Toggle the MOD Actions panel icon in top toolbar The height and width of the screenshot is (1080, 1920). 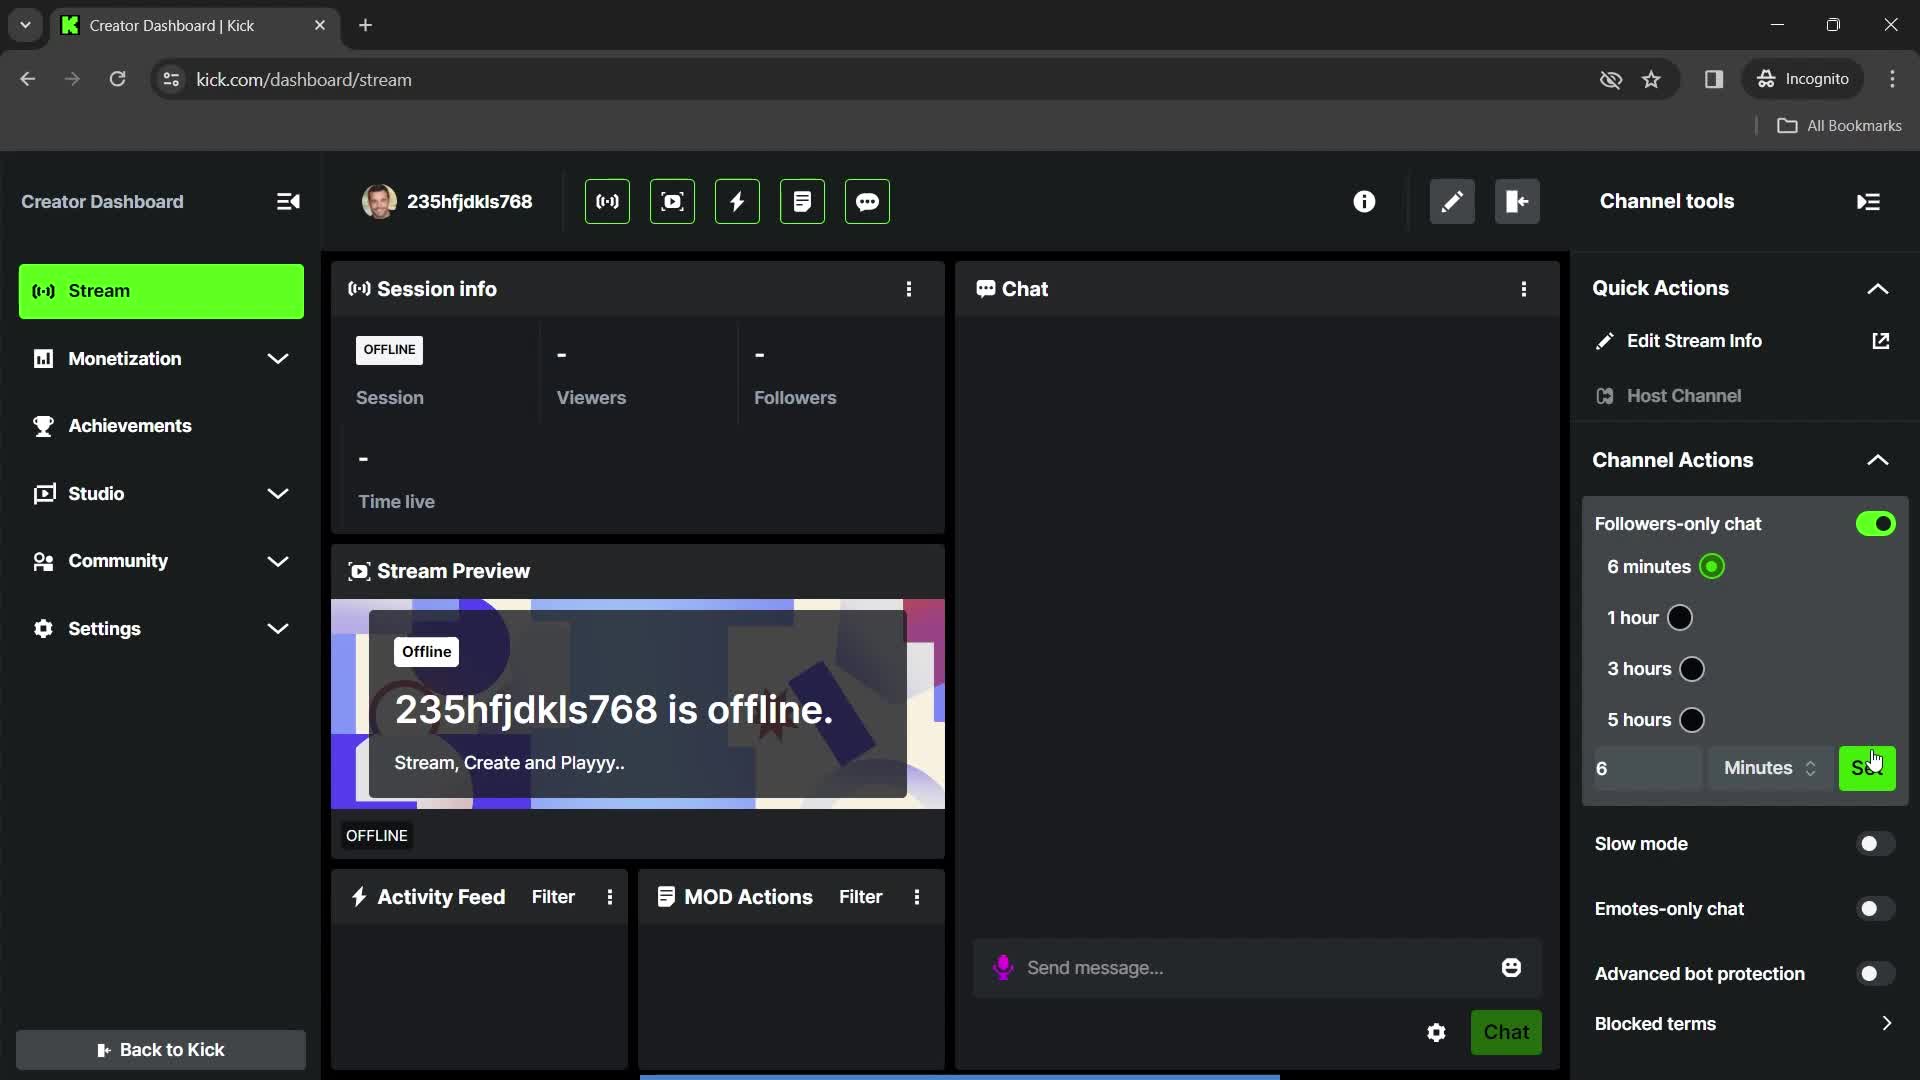tap(802, 202)
